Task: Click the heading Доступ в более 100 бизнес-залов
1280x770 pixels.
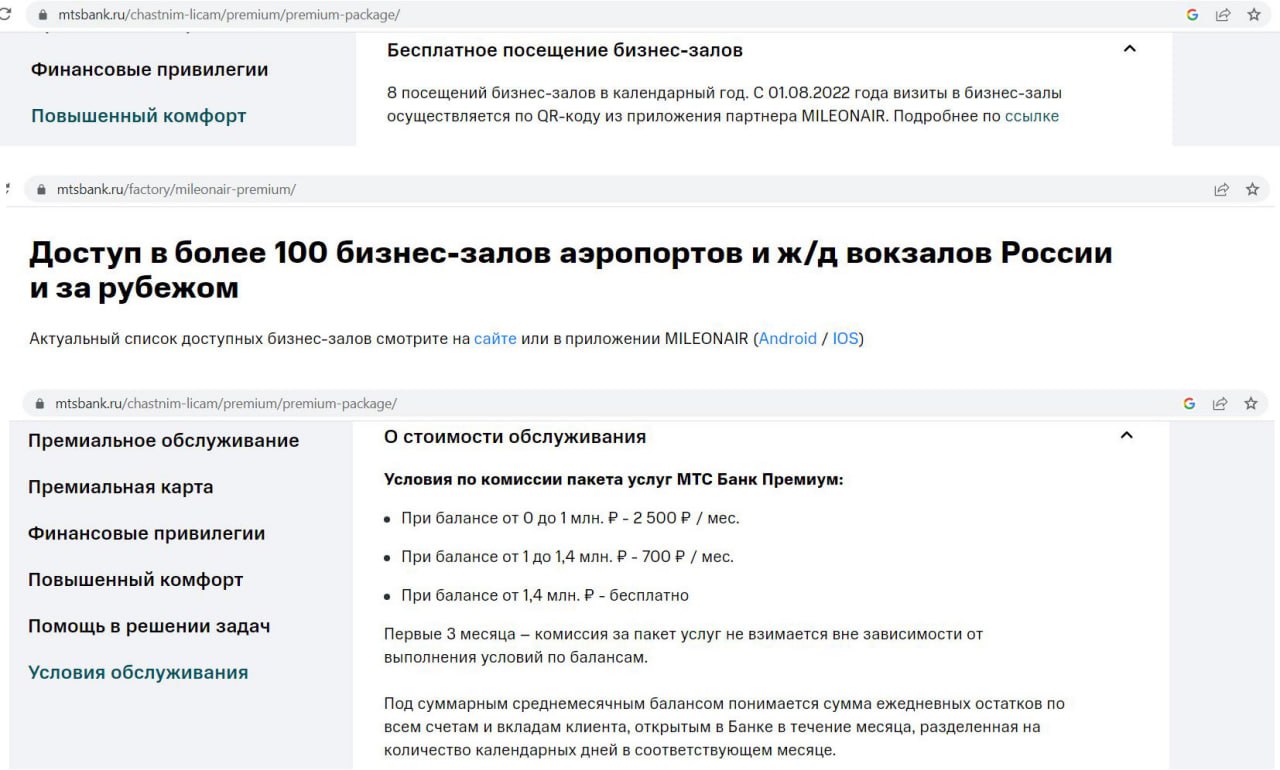Action: point(570,270)
